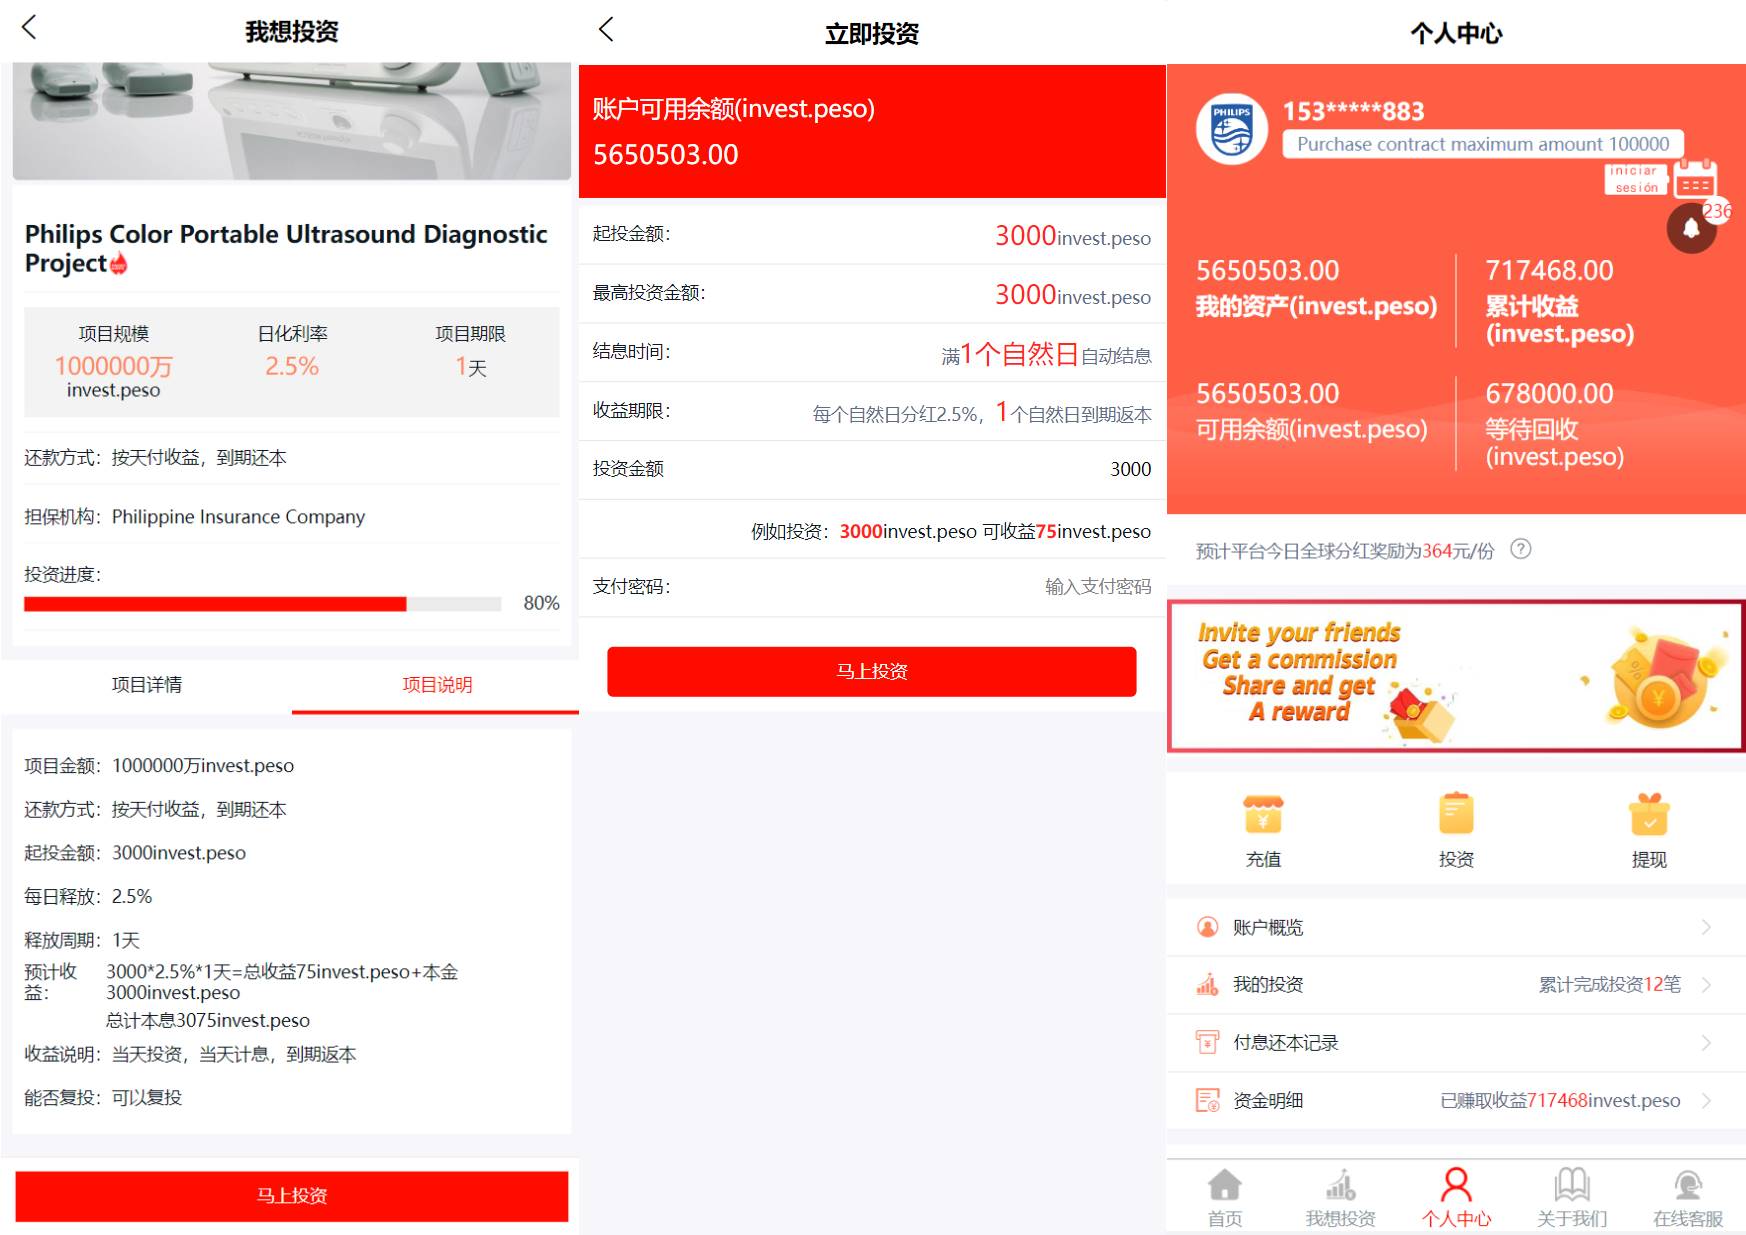The width and height of the screenshot is (1746, 1235).
Task: Tap 例如投资 3000invest.peso 可收益75 example line
Action: (x=951, y=531)
